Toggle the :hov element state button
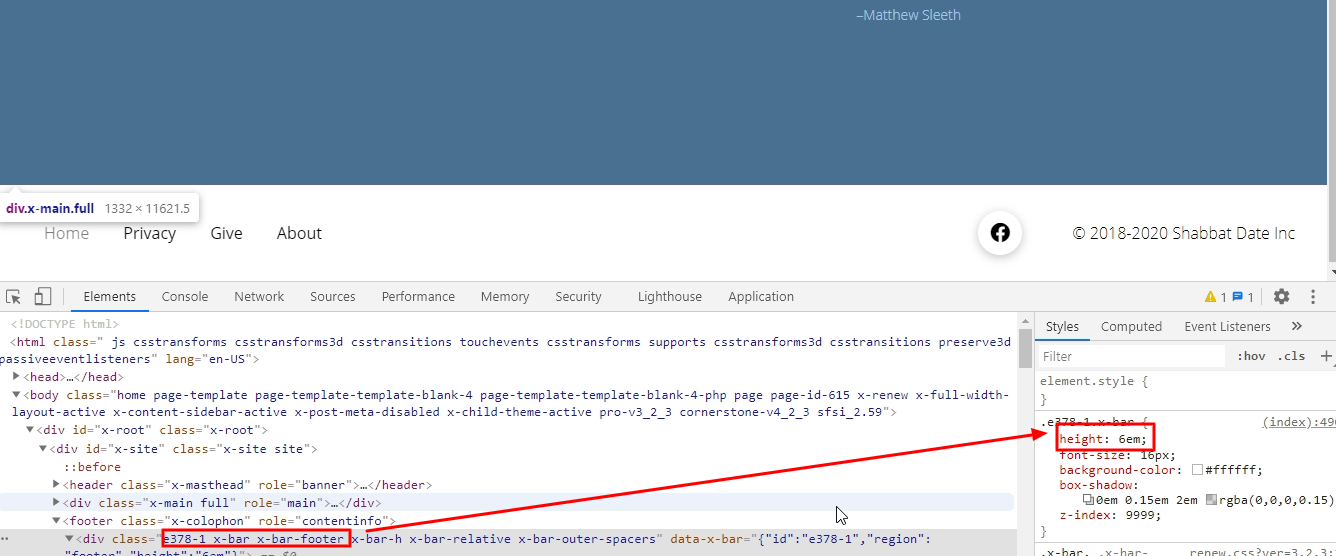Image resolution: width=1336 pixels, height=556 pixels. 1251,356
